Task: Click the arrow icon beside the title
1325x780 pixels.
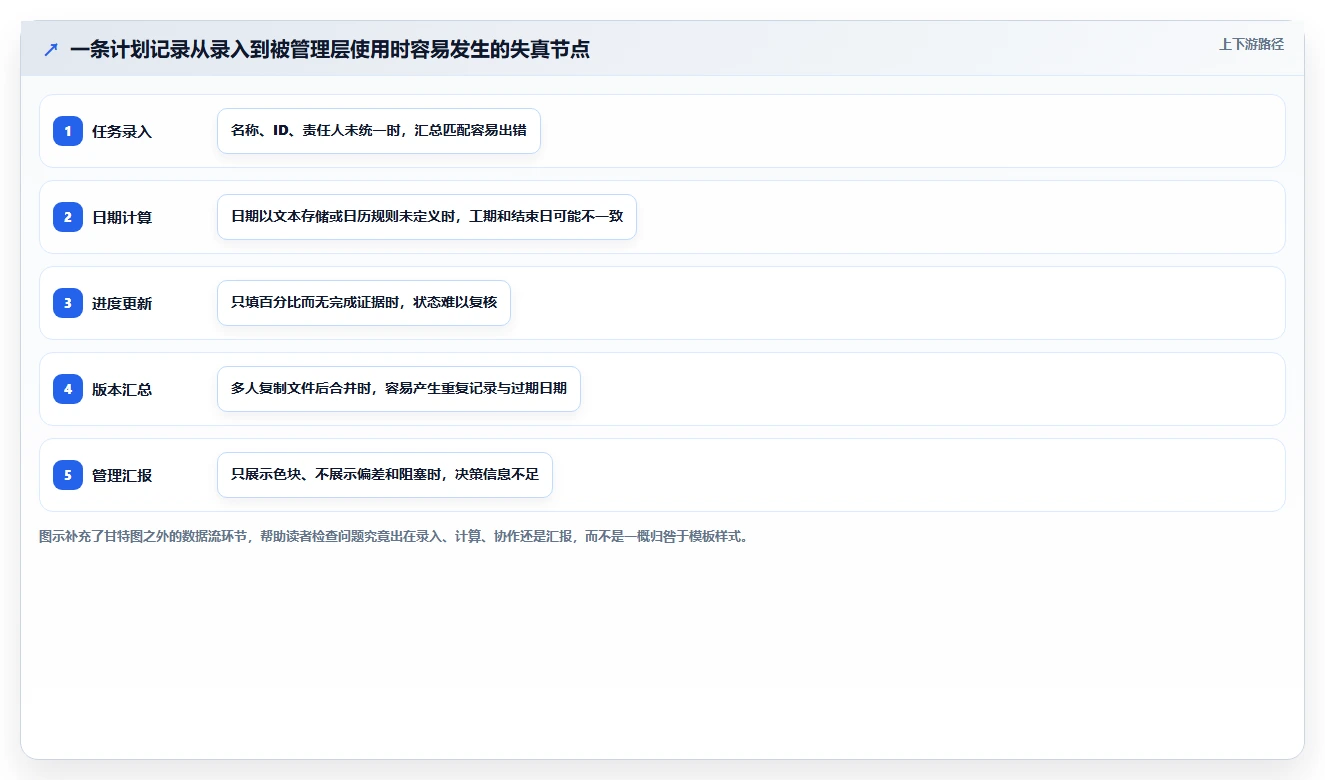Action: coord(51,49)
